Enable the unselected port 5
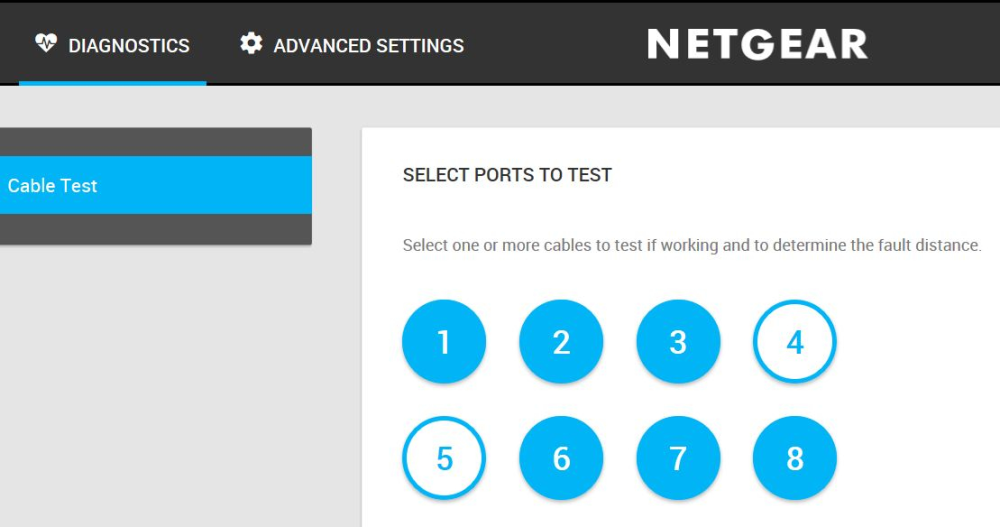This screenshot has height=527, width=1000. (444, 459)
